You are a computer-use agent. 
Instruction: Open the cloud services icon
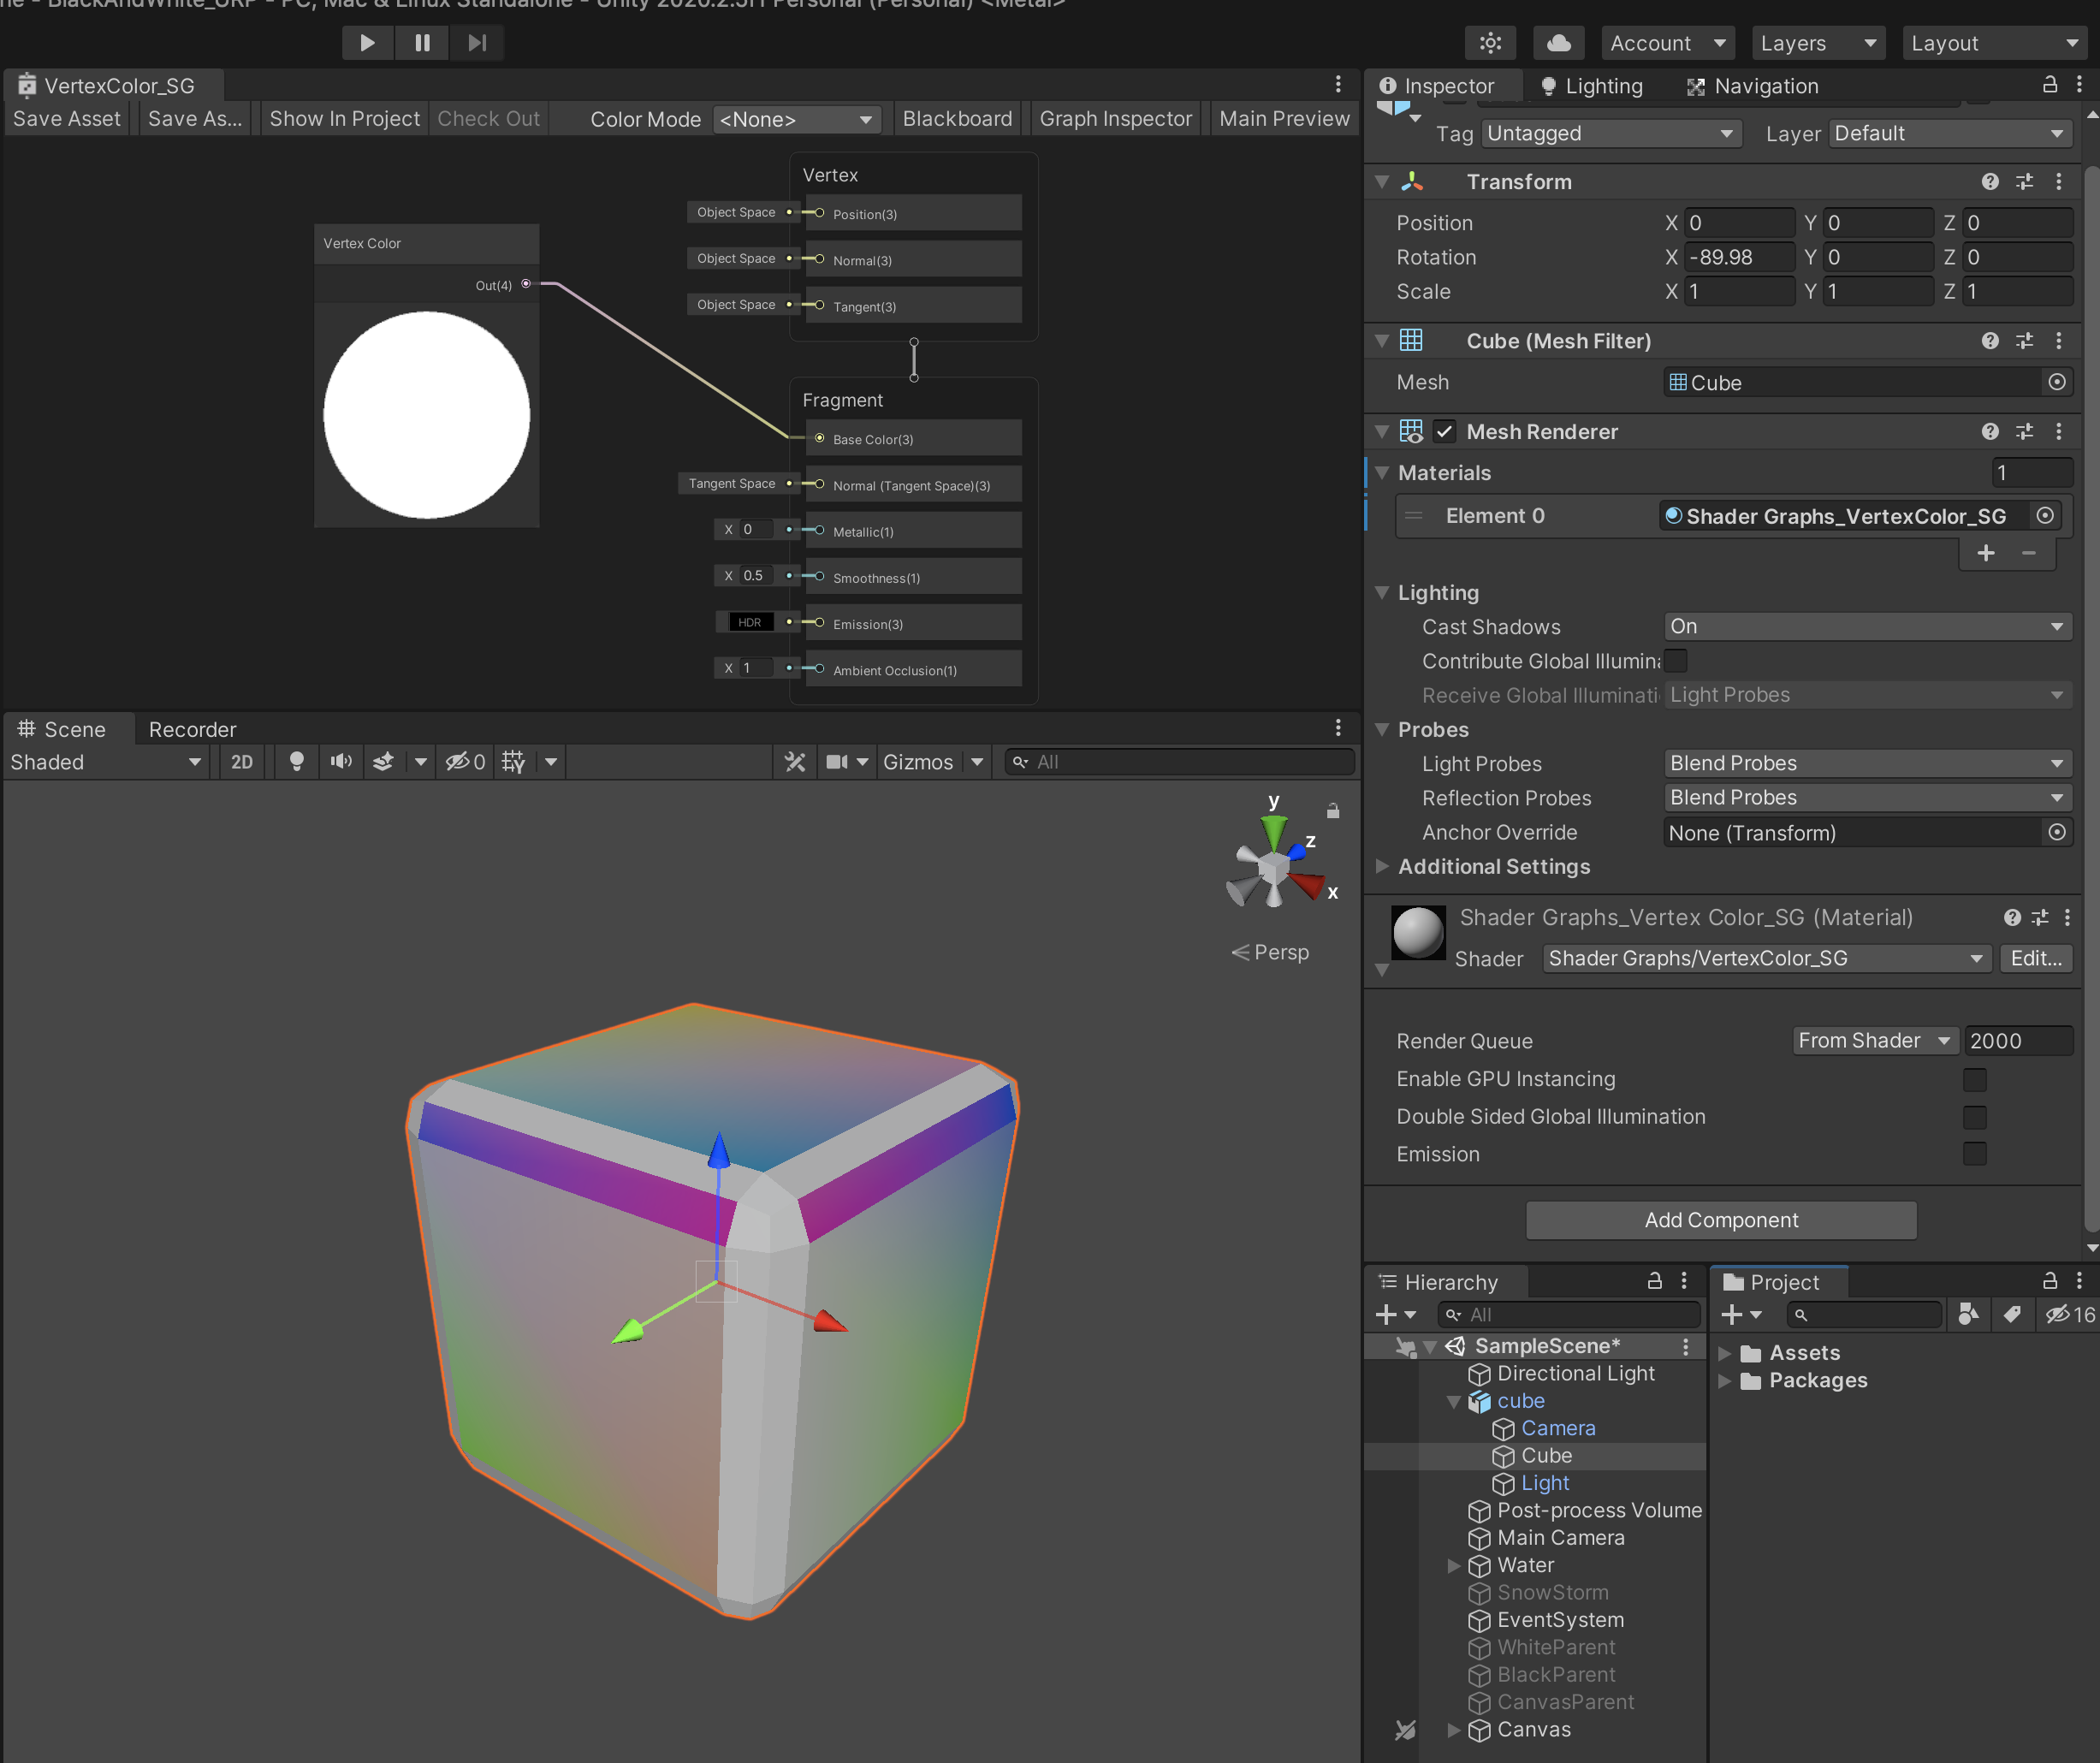tap(1558, 43)
